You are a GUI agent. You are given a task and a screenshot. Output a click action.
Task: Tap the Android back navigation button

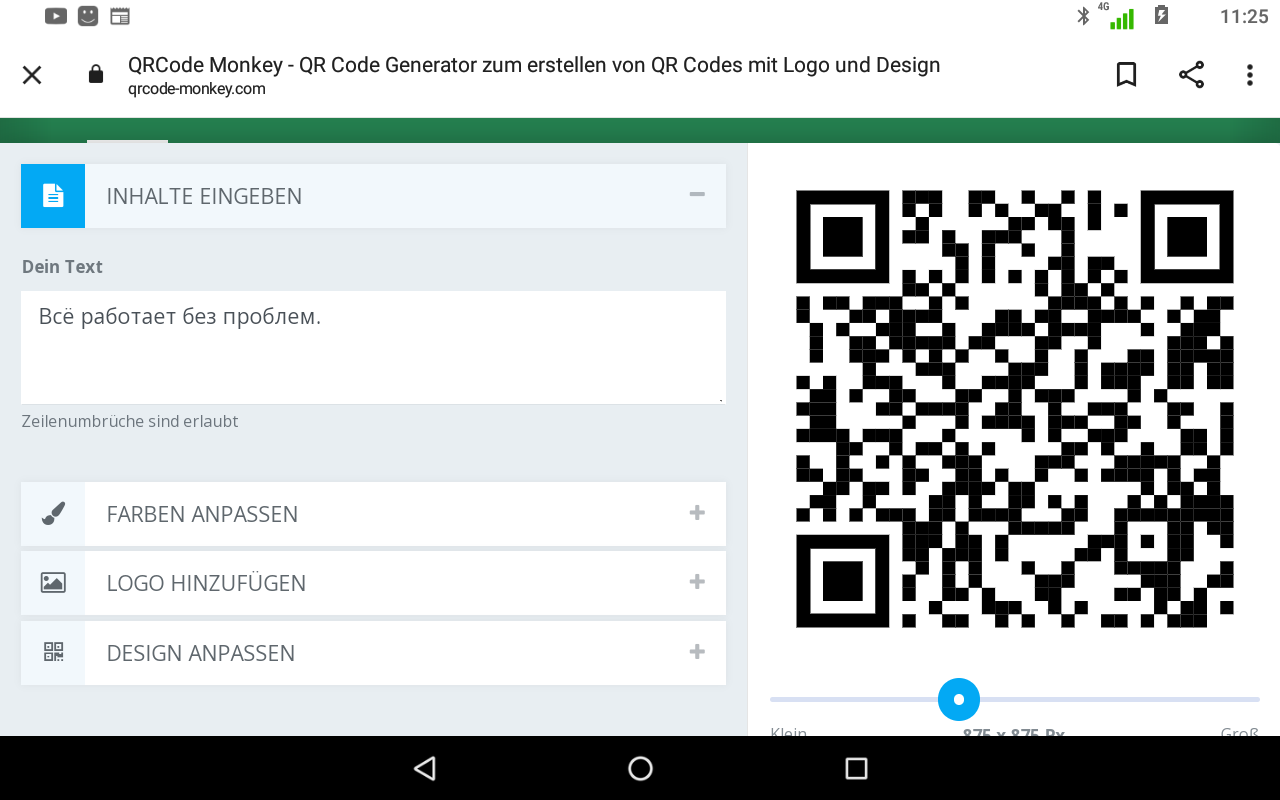tap(424, 767)
